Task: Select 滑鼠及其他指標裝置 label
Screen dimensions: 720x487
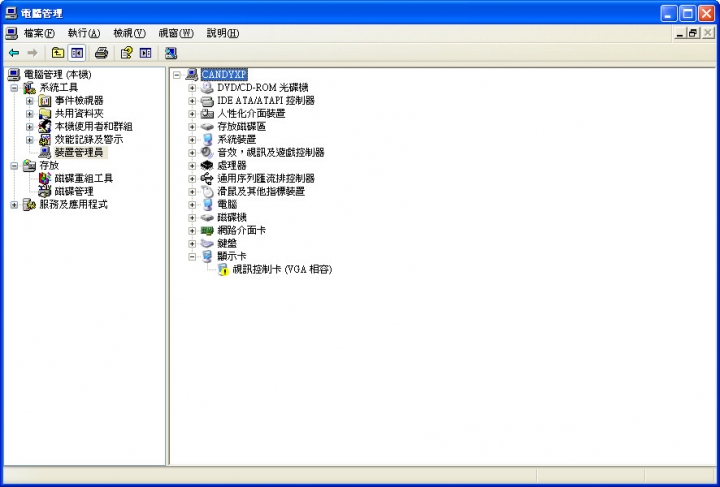Action: coord(261,191)
